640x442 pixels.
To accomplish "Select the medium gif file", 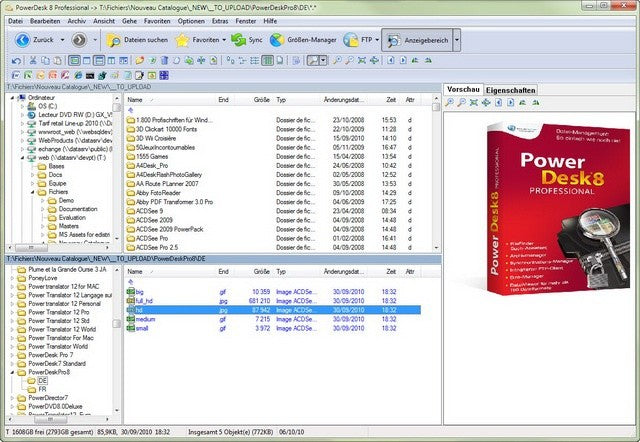I will [145, 320].
